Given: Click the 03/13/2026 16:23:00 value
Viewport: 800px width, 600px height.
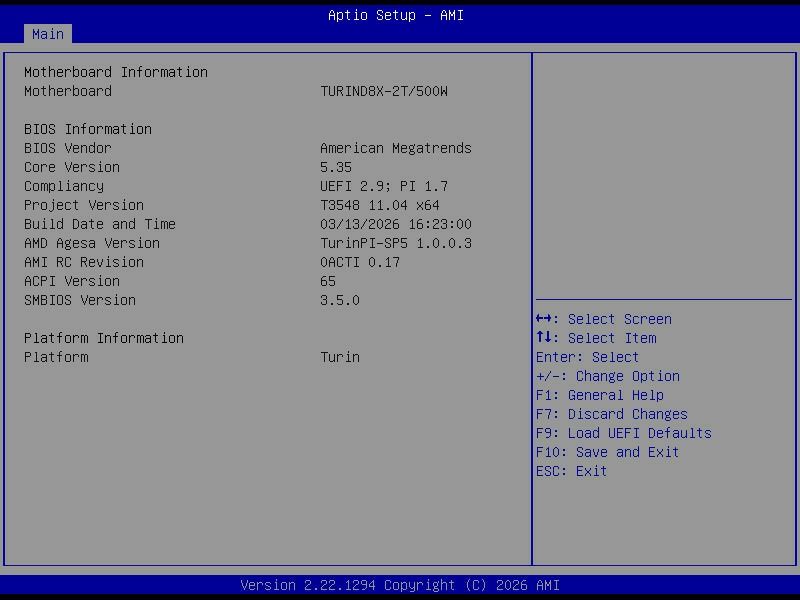Looking at the screenshot, I should (396, 224).
